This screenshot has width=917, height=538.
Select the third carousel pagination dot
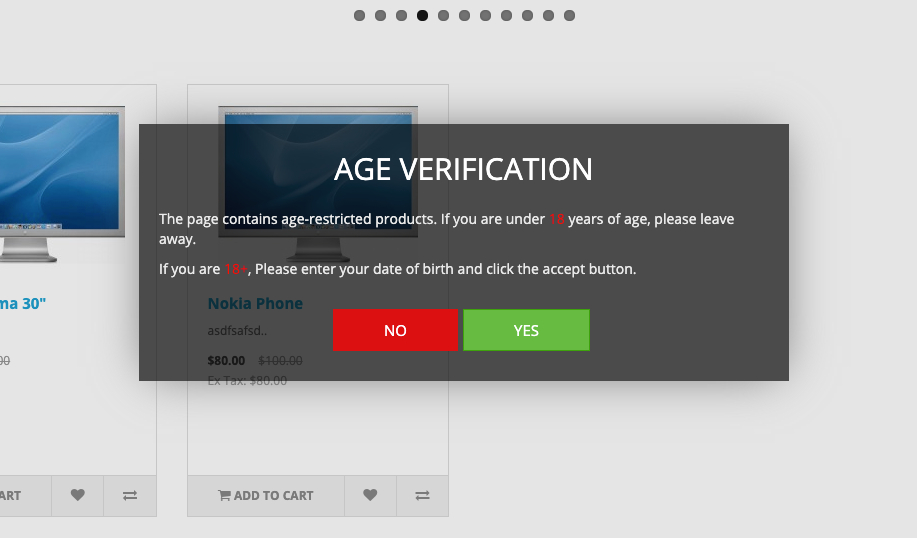(x=401, y=16)
